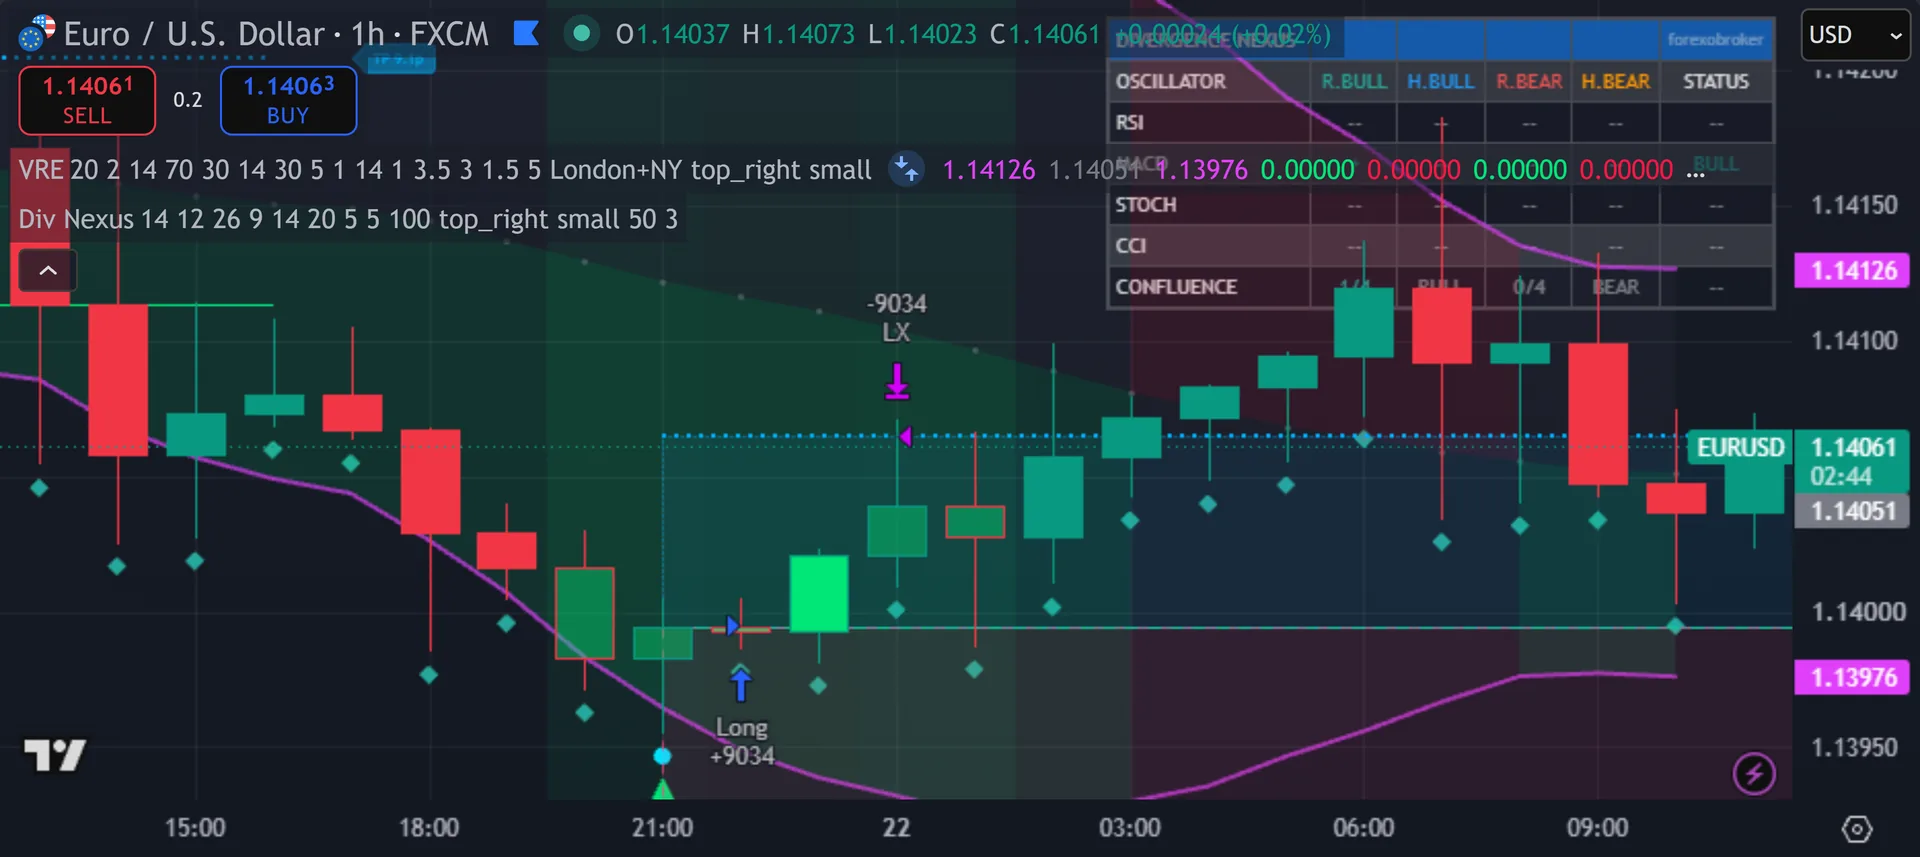The height and width of the screenshot is (857, 1920).
Task: Click the blue right-pointing entry triangle marker
Action: click(732, 626)
